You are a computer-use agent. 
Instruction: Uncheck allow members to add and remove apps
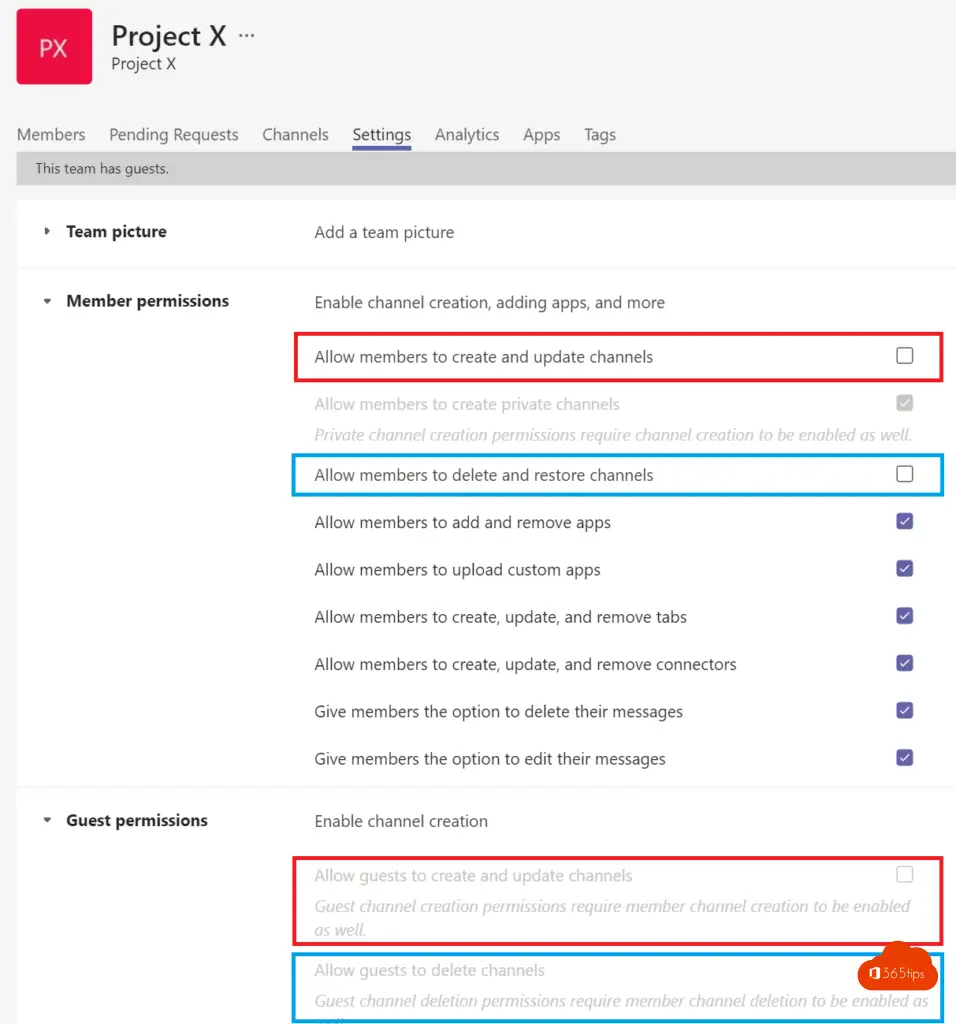click(x=904, y=521)
